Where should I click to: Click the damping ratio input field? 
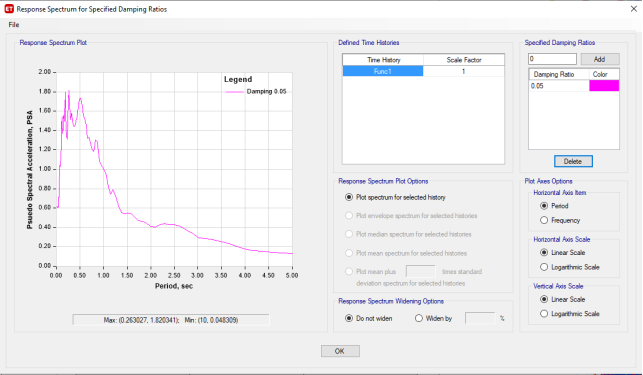(x=552, y=59)
